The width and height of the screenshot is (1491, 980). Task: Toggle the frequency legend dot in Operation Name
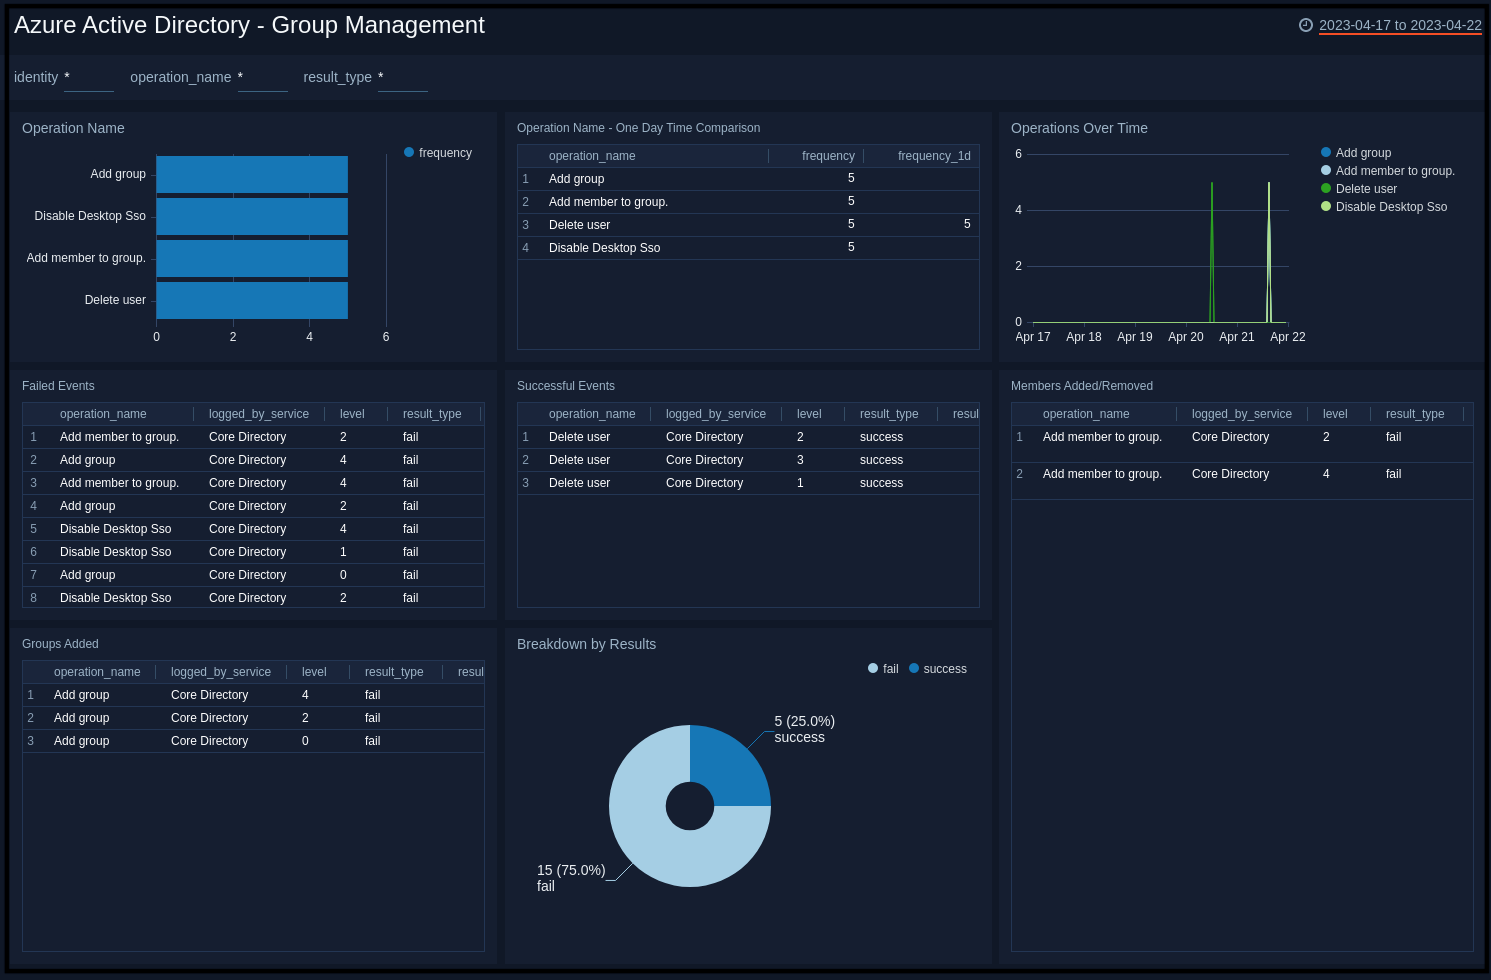point(409,152)
